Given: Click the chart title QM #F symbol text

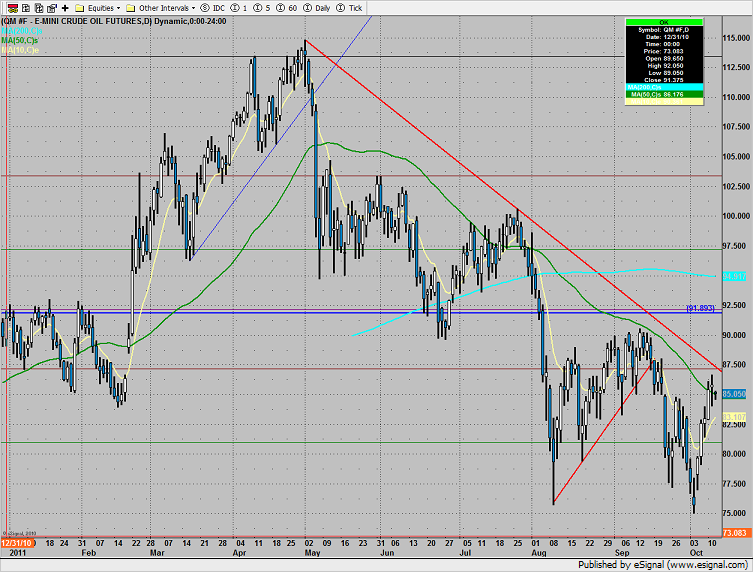Looking at the screenshot, I should tap(15, 21).
